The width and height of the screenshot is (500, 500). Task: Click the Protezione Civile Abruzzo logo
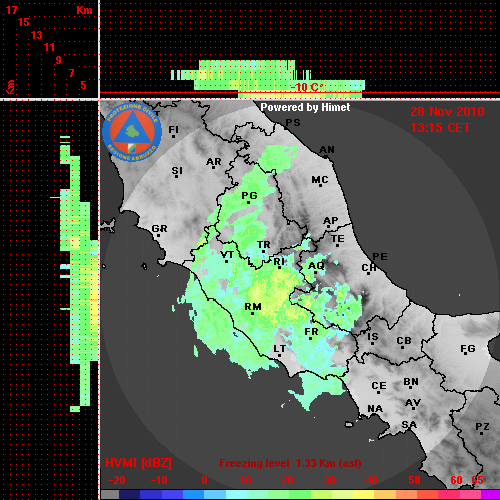[x=132, y=132]
